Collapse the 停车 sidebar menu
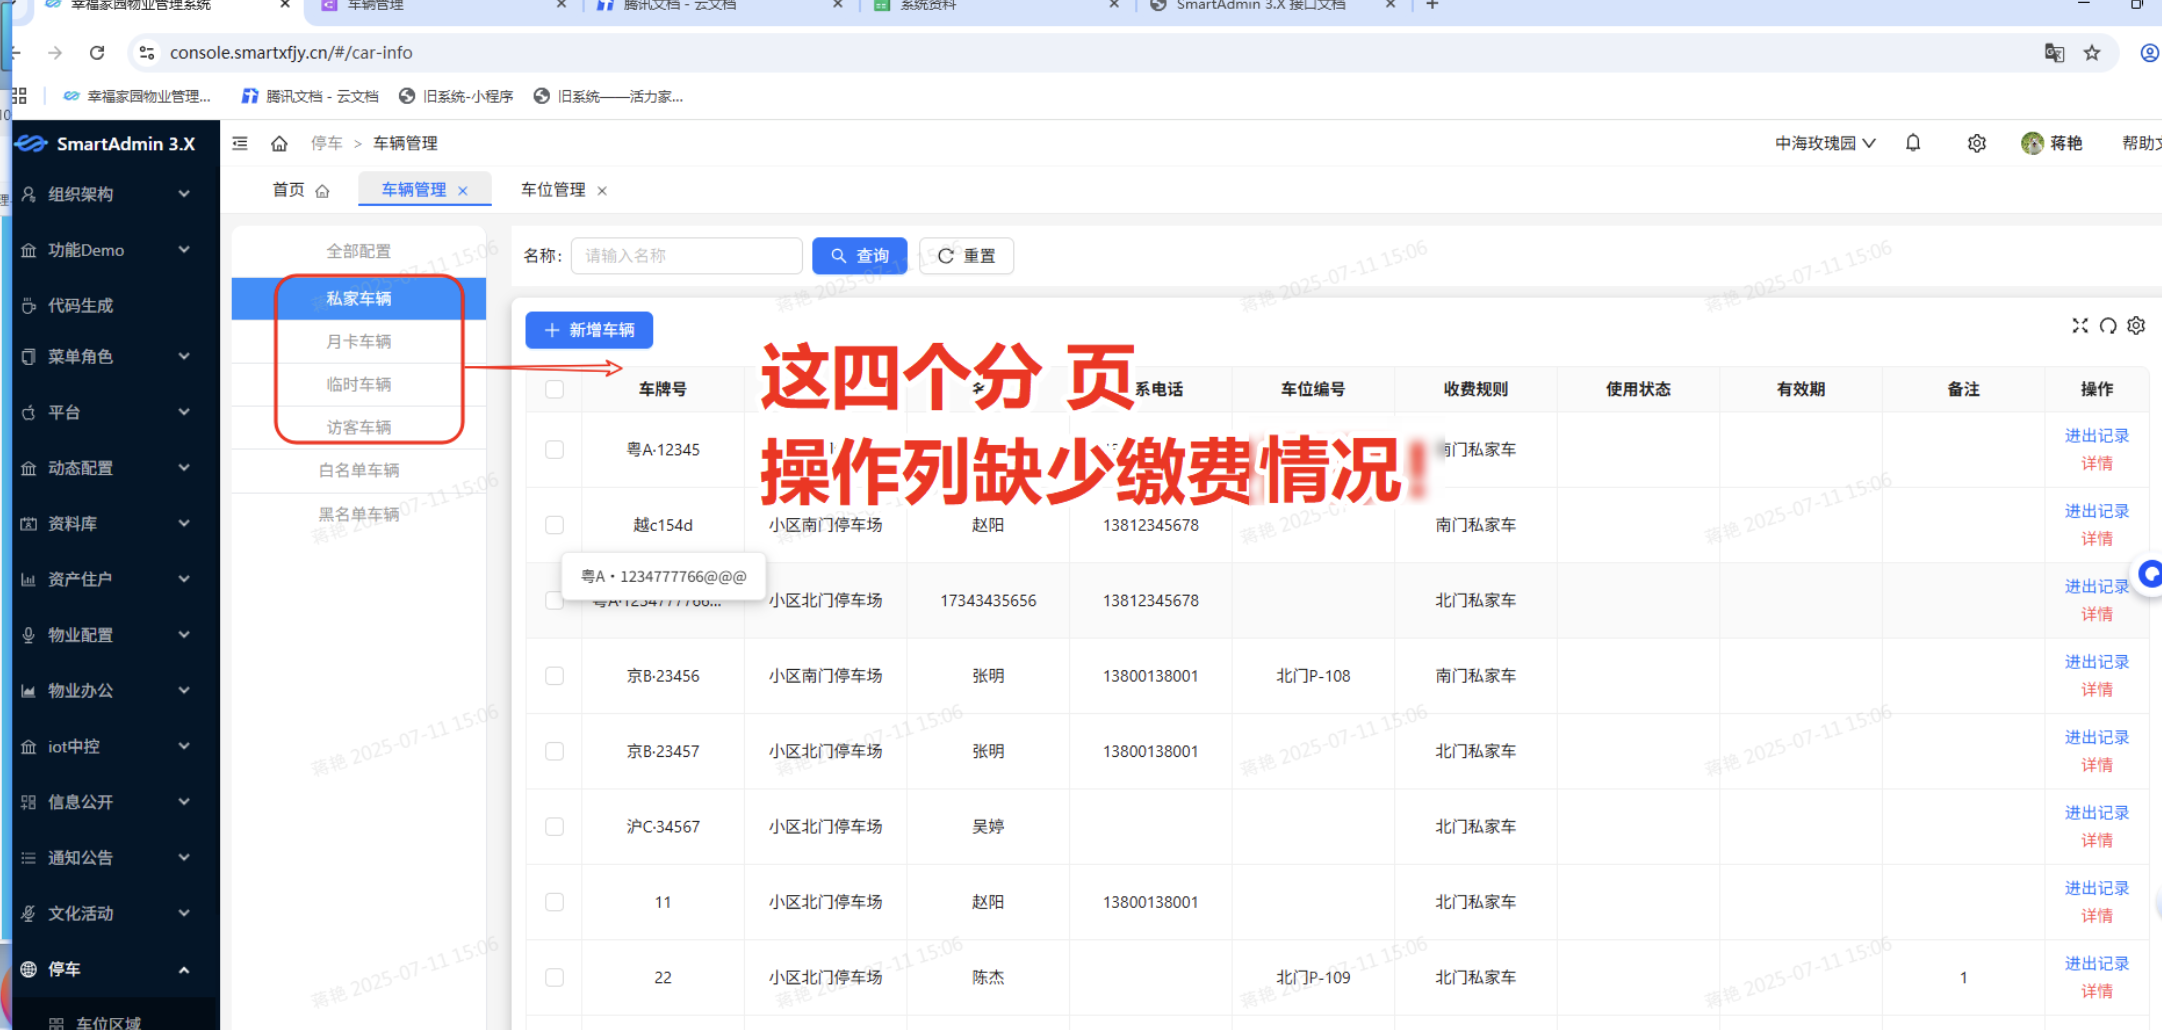 (110, 969)
